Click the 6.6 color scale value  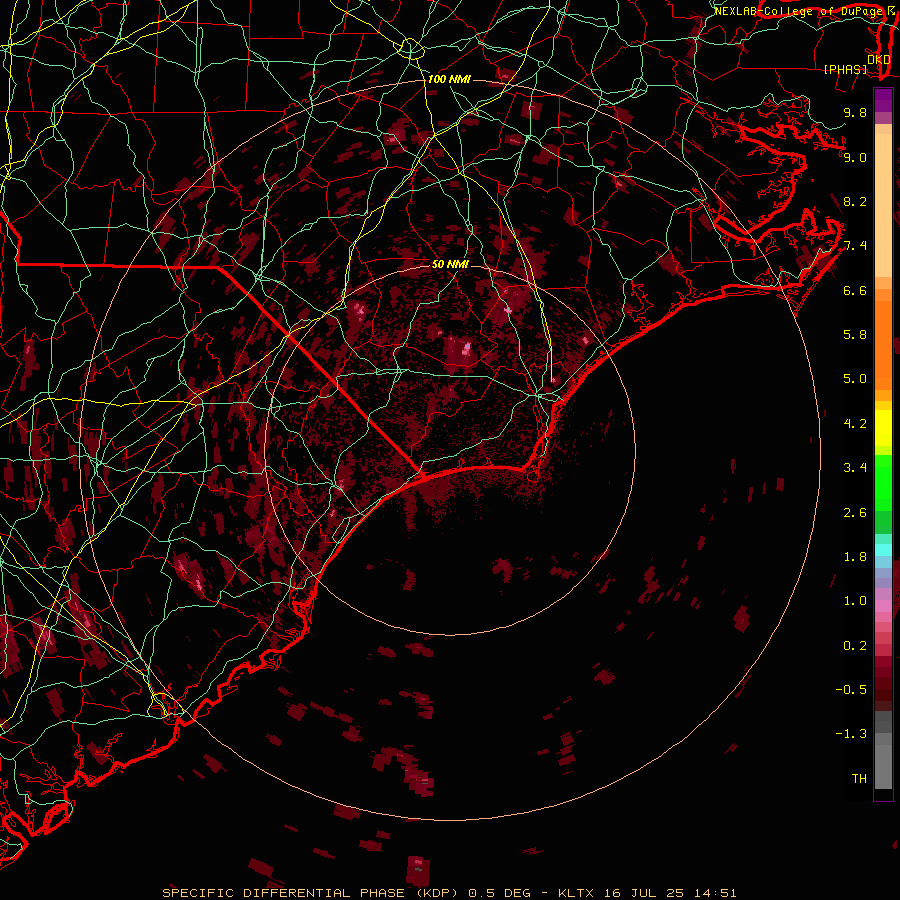[x=855, y=290]
